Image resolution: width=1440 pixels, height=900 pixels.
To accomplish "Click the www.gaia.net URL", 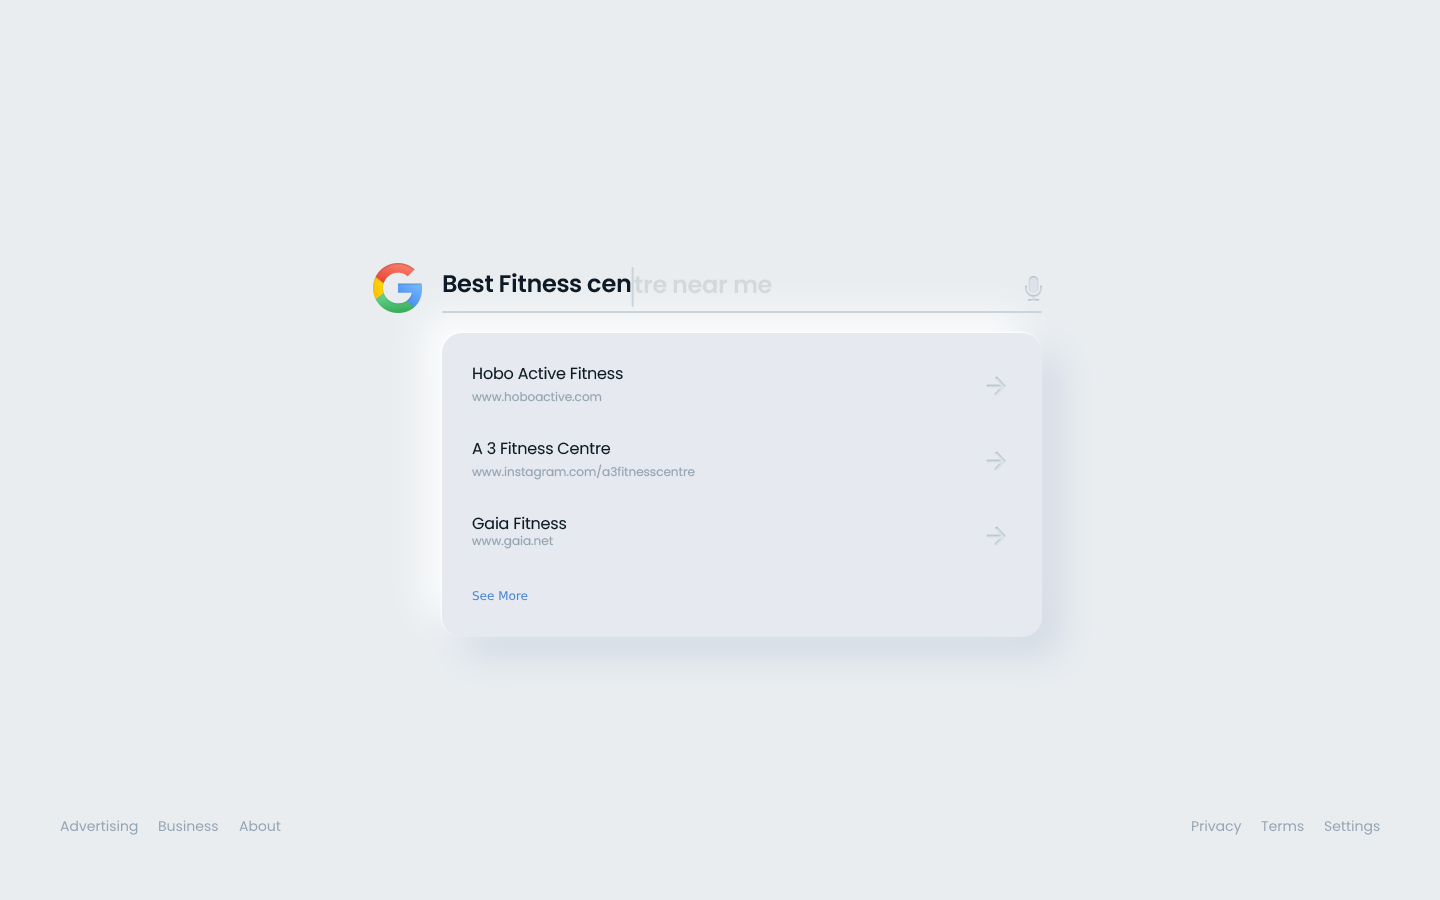I will pos(512,541).
